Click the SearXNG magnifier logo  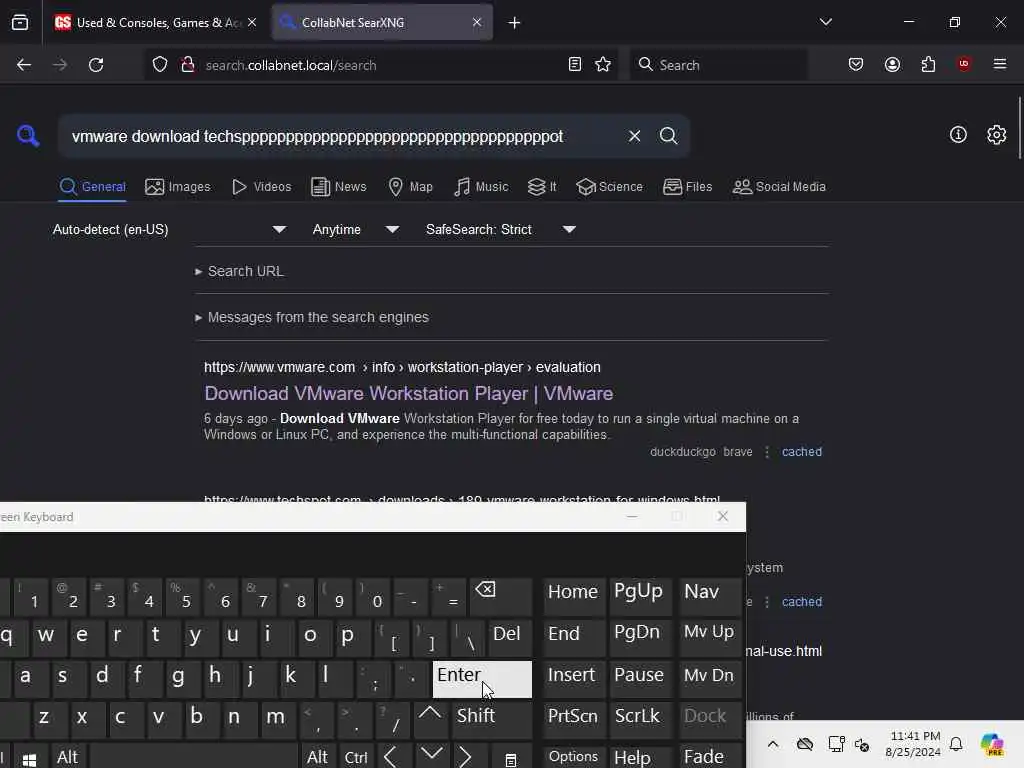click(28, 136)
